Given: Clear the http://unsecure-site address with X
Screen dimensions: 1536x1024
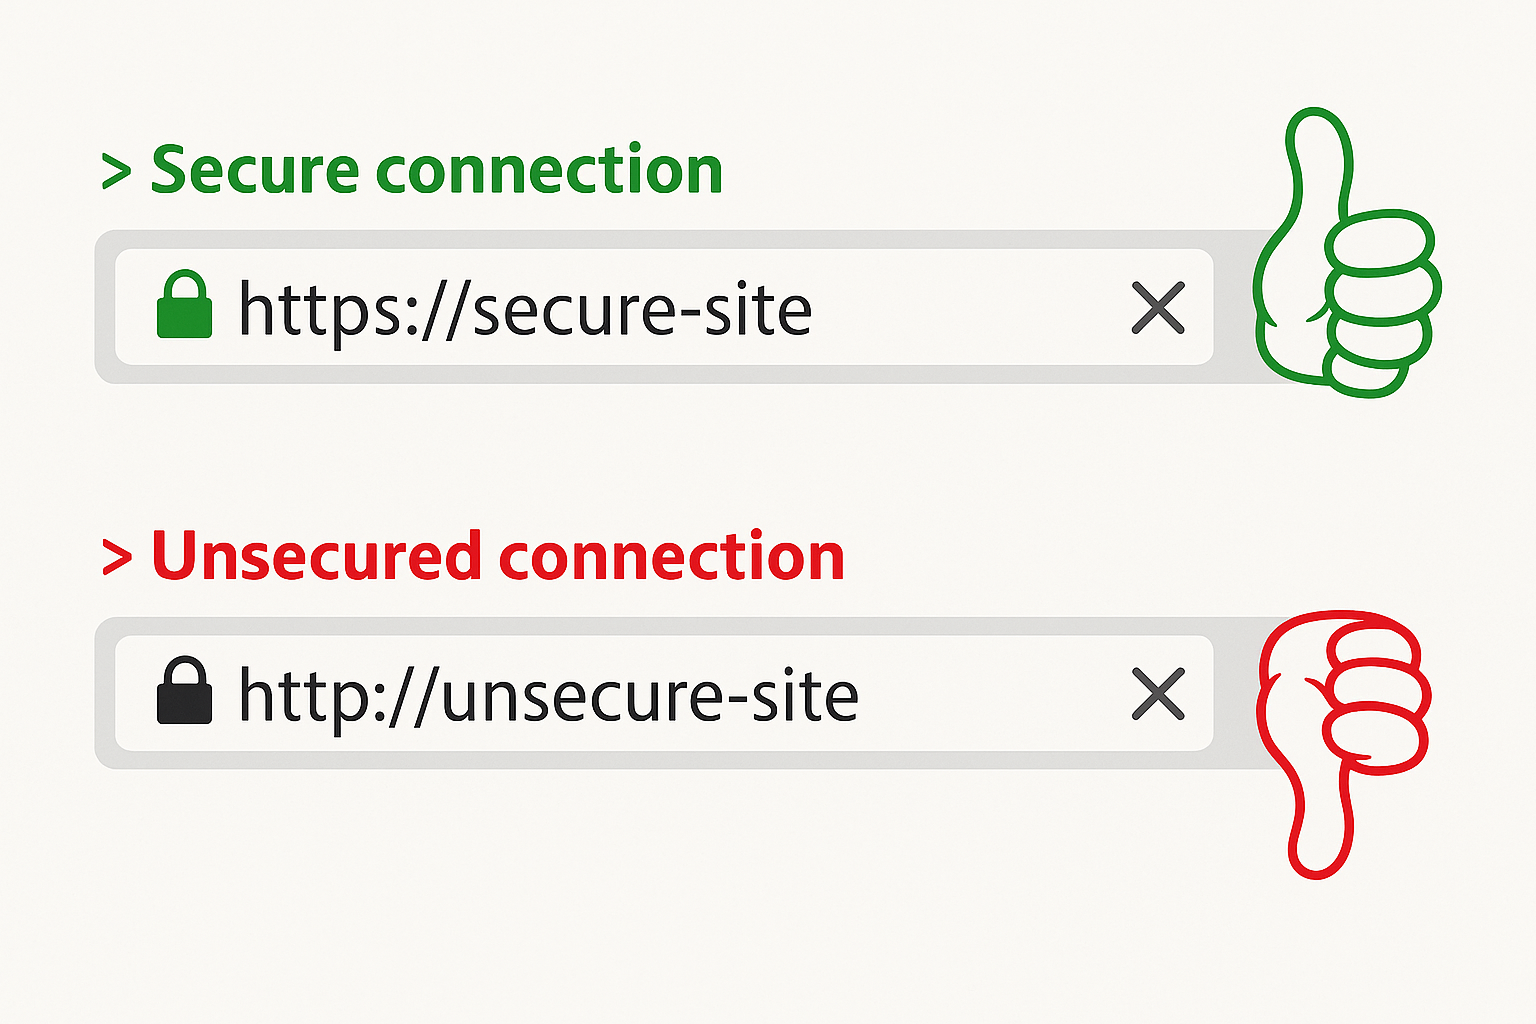Looking at the screenshot, I should 1158,694.
